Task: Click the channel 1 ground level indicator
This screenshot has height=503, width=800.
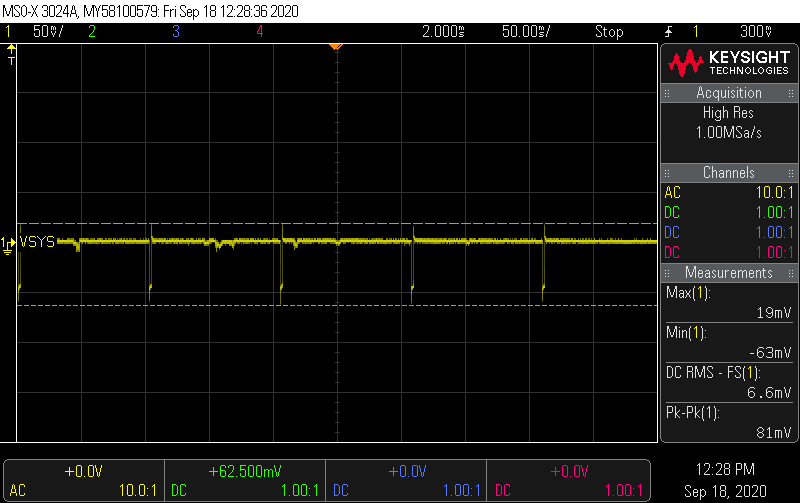Action: pyautogui.click(x=8, y=245)
